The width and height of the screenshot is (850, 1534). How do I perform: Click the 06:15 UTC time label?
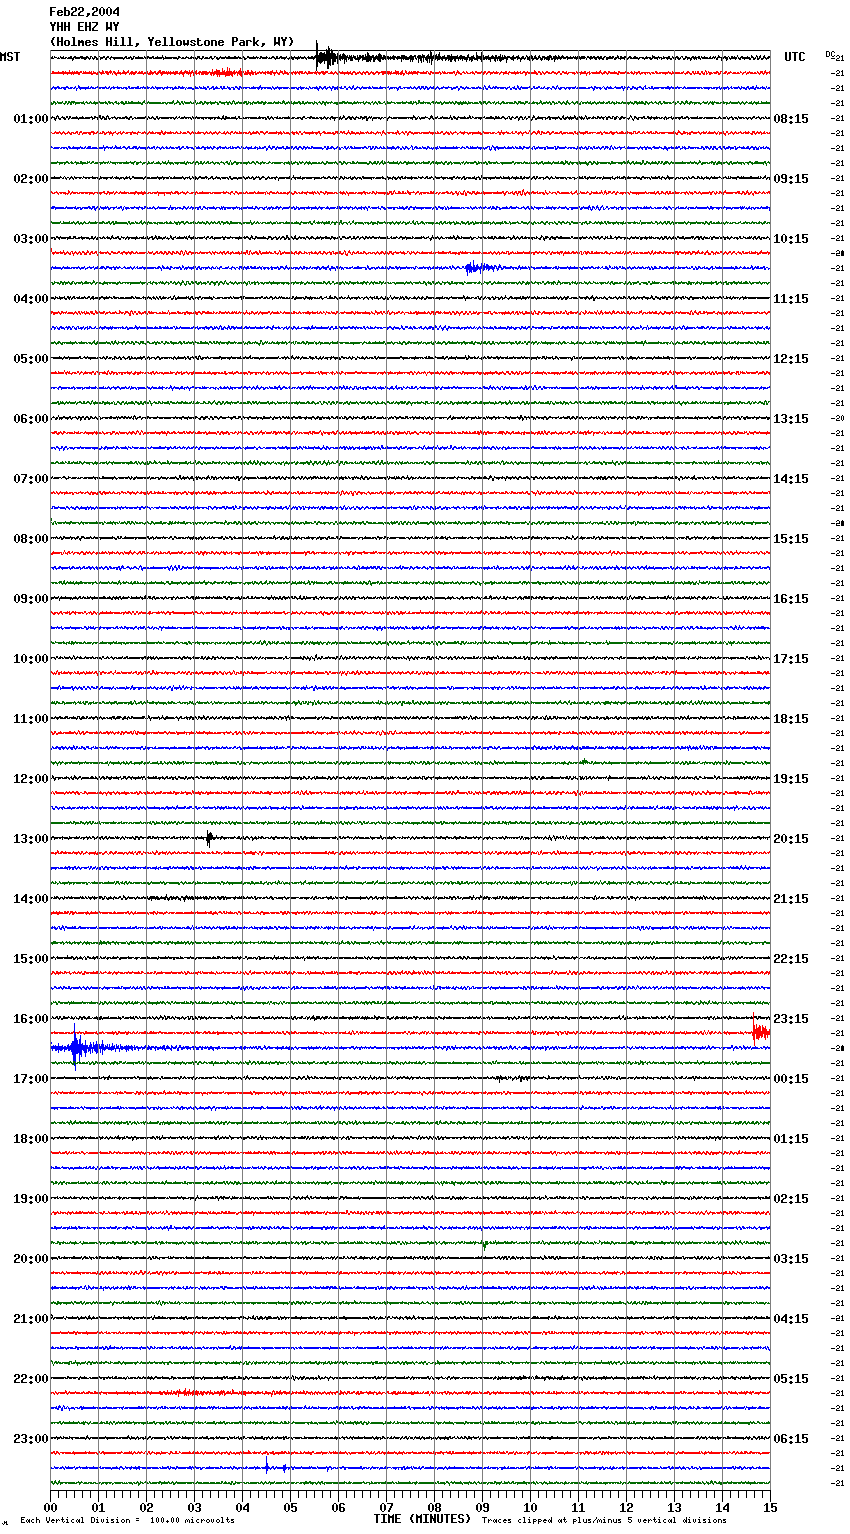[x=791, y=1439]
